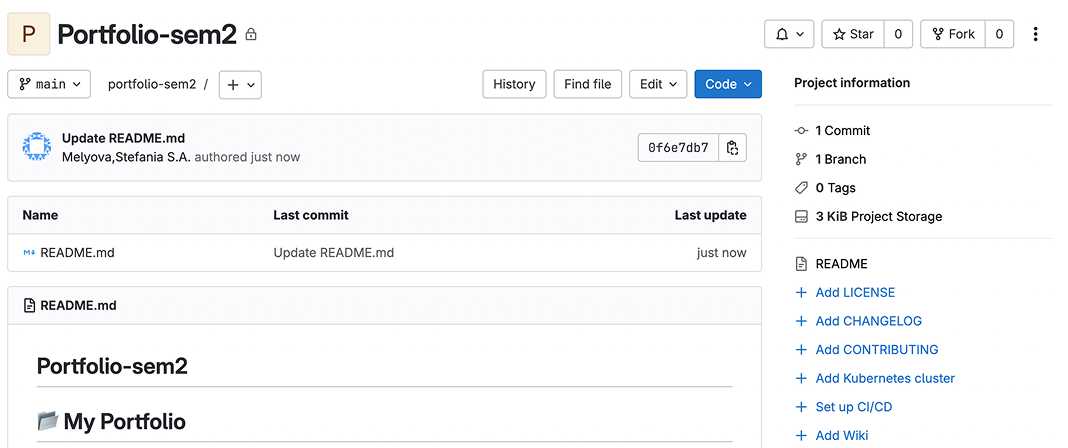The width and height of the screenshot is (1068, 448).
Task: Click the Add LICENSE link
Action: click(x=855, y=292)
